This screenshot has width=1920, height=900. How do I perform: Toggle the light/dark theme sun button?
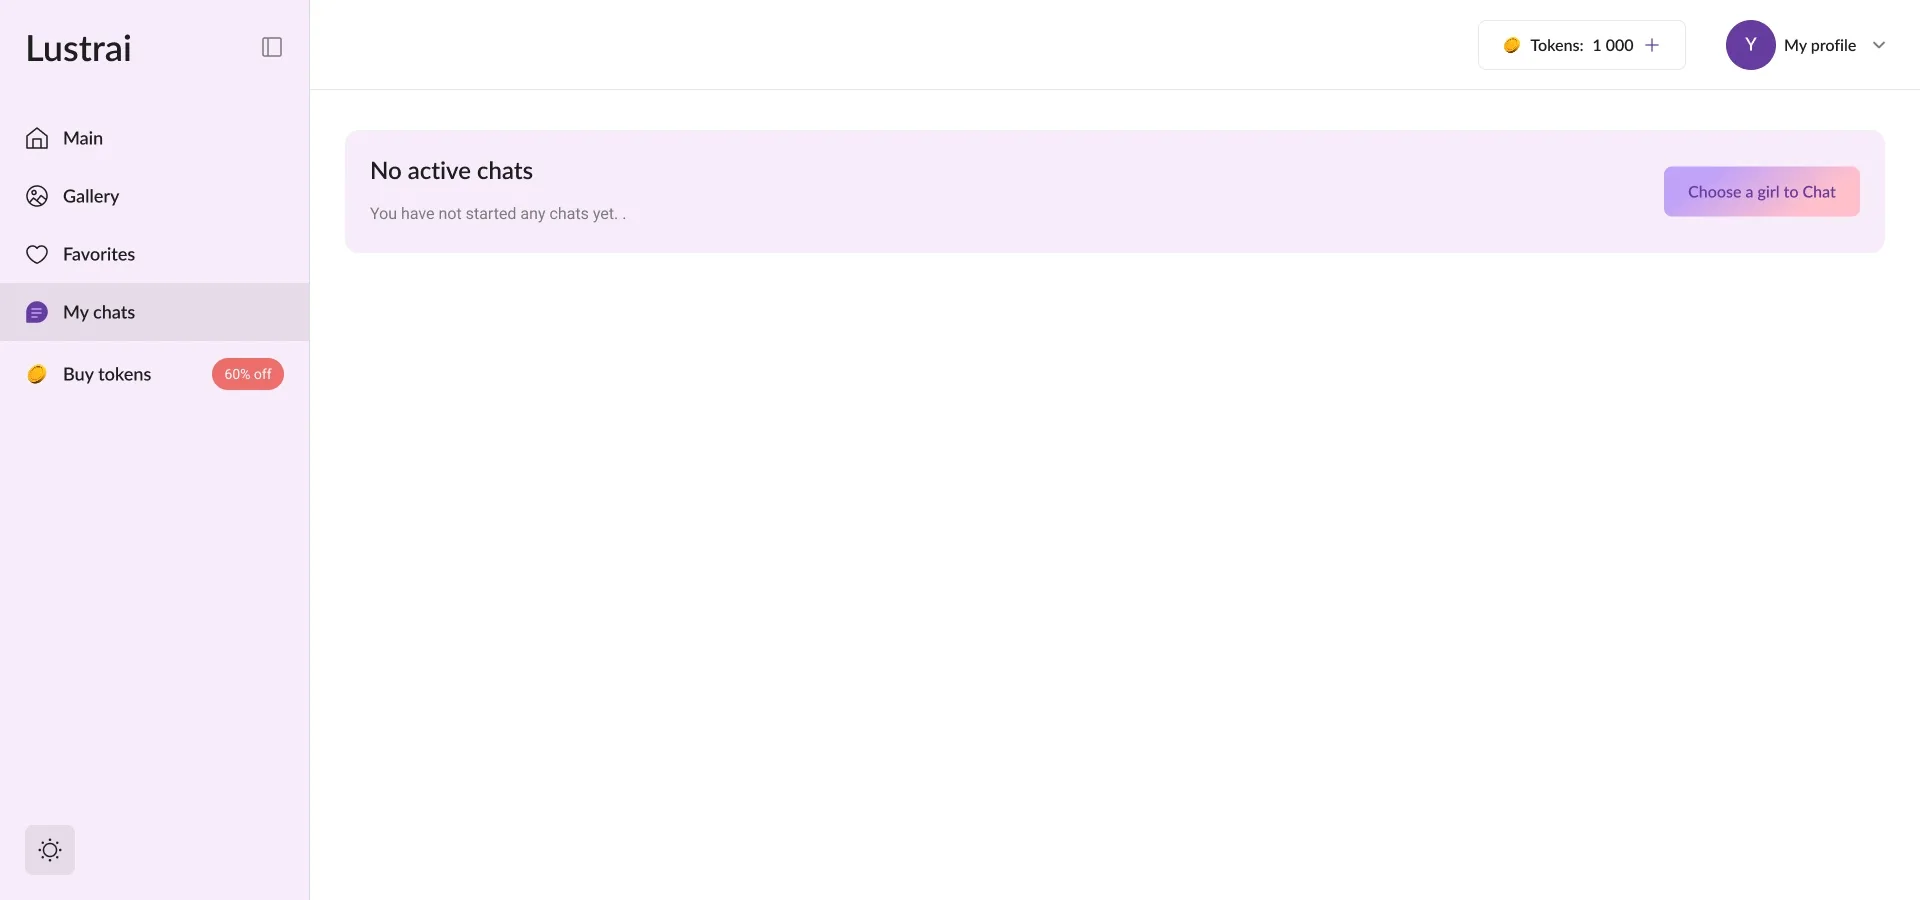(x=50, y=850)
